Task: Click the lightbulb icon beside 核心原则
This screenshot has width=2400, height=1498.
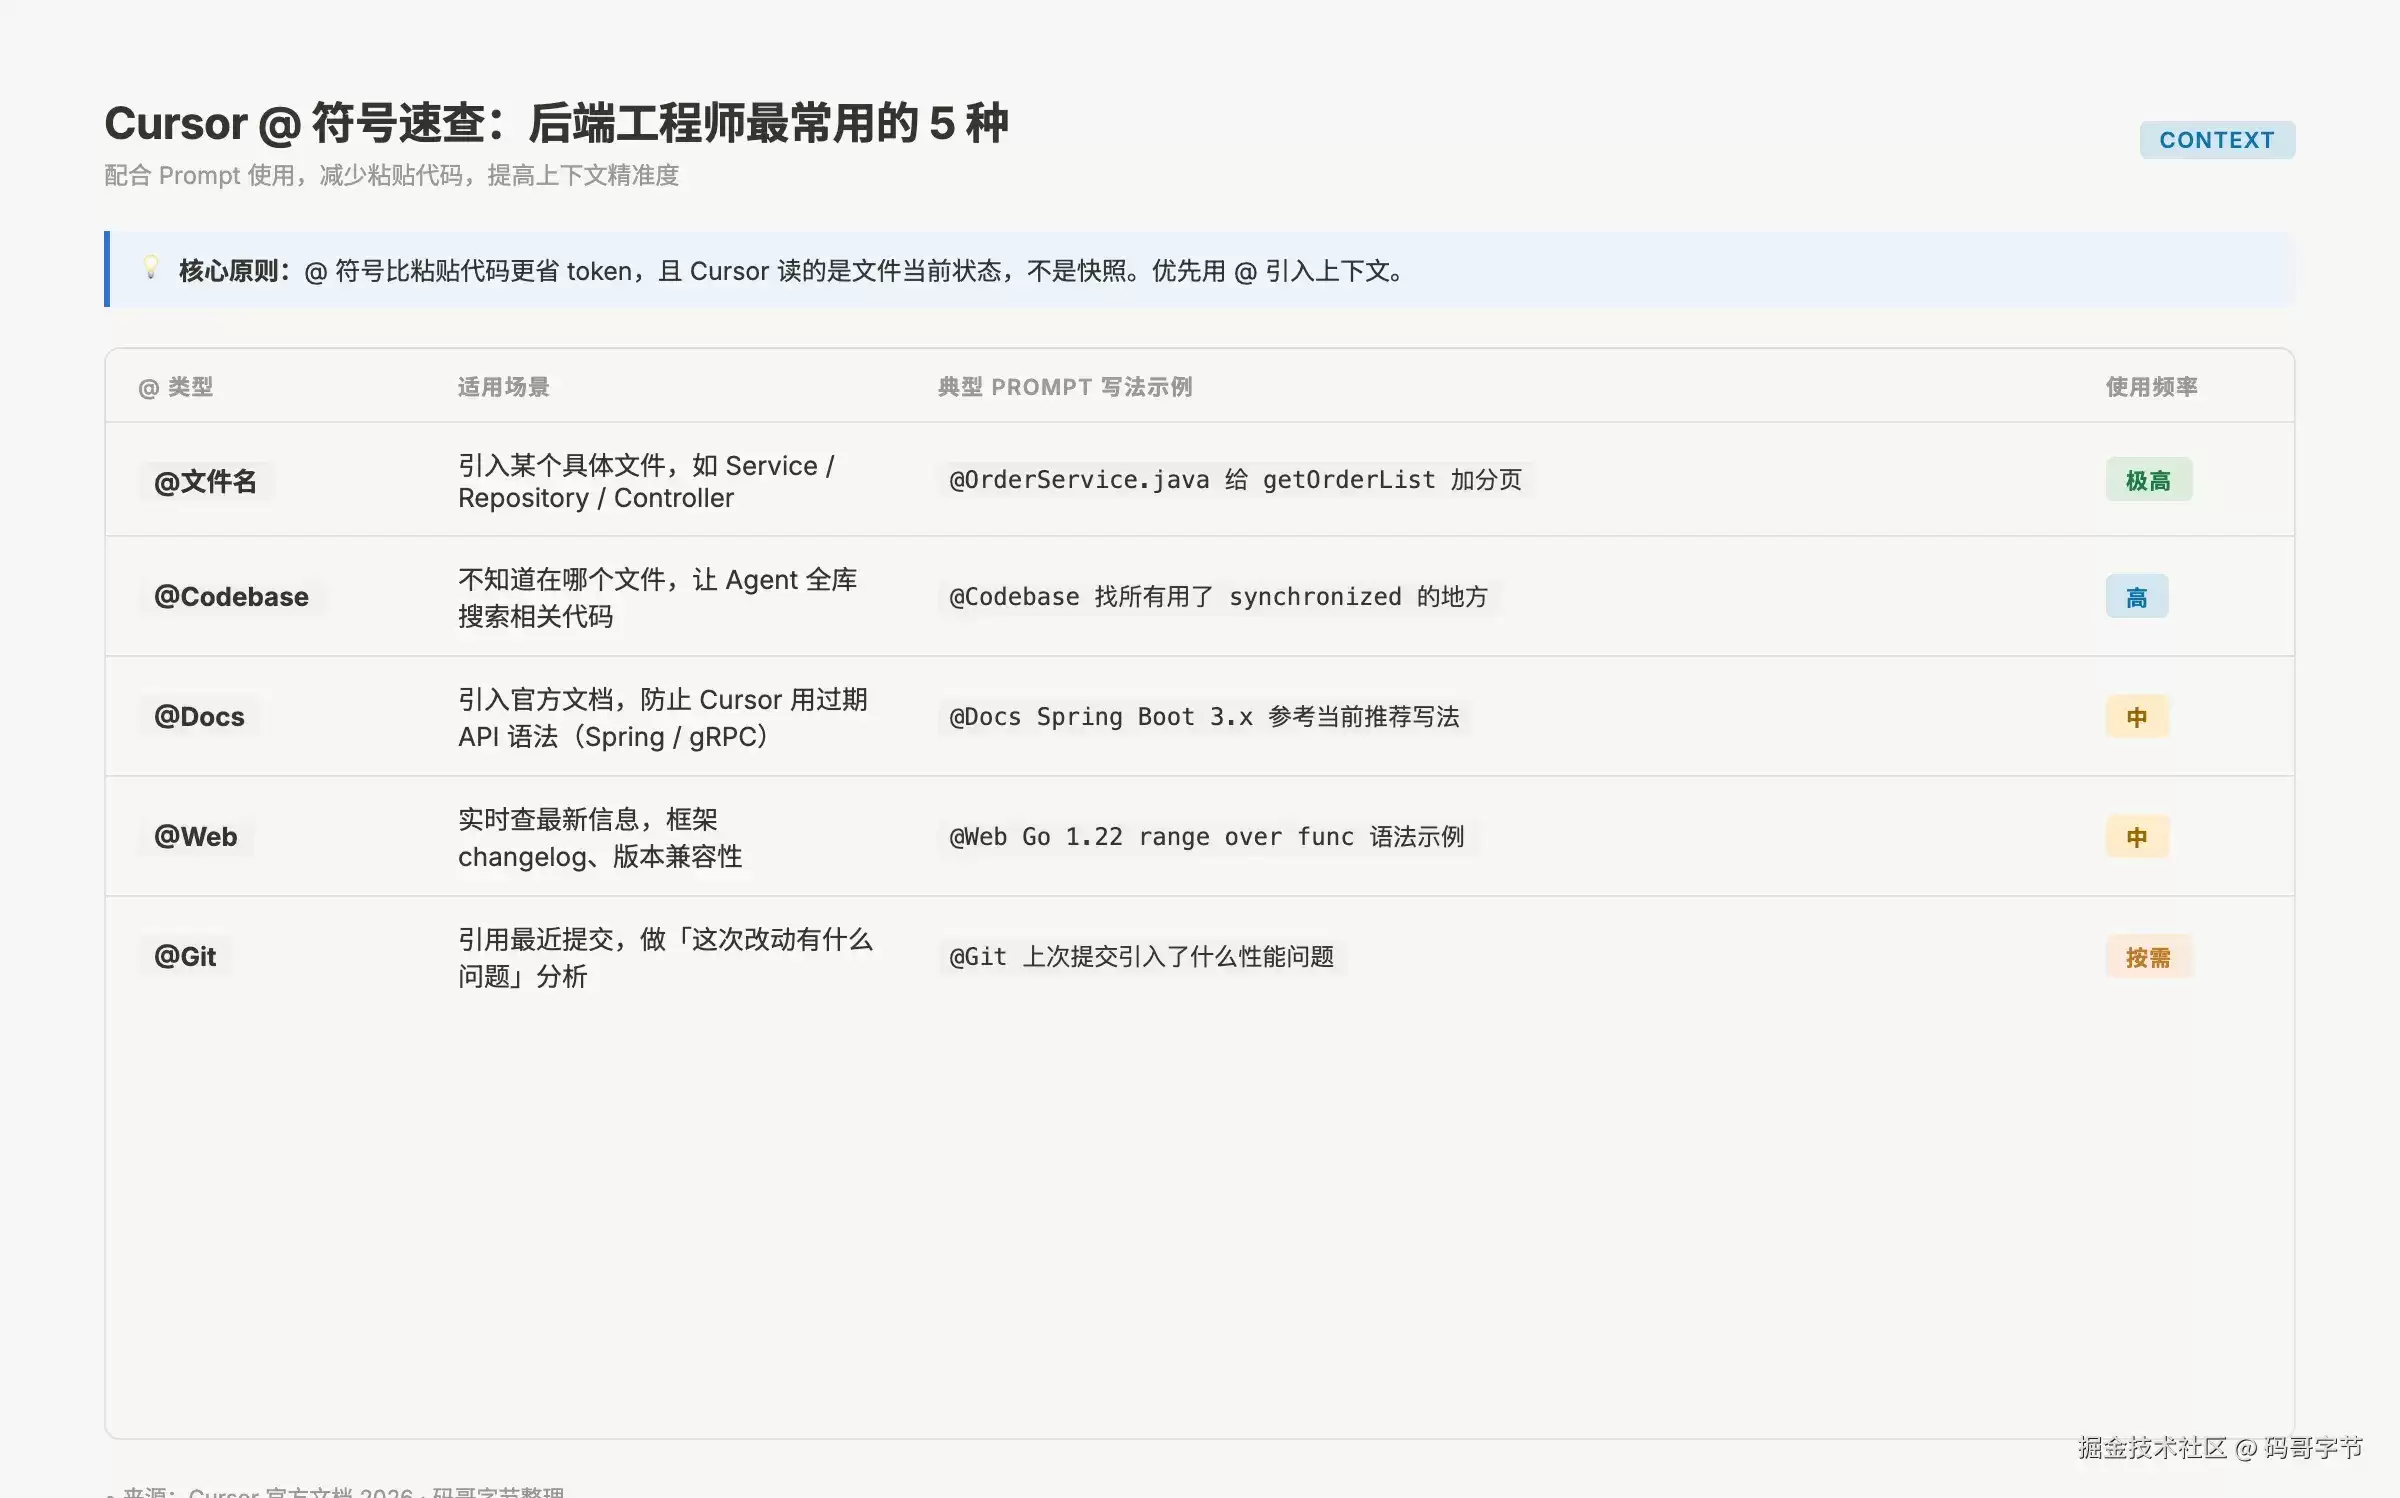Action: pos(151,268)
